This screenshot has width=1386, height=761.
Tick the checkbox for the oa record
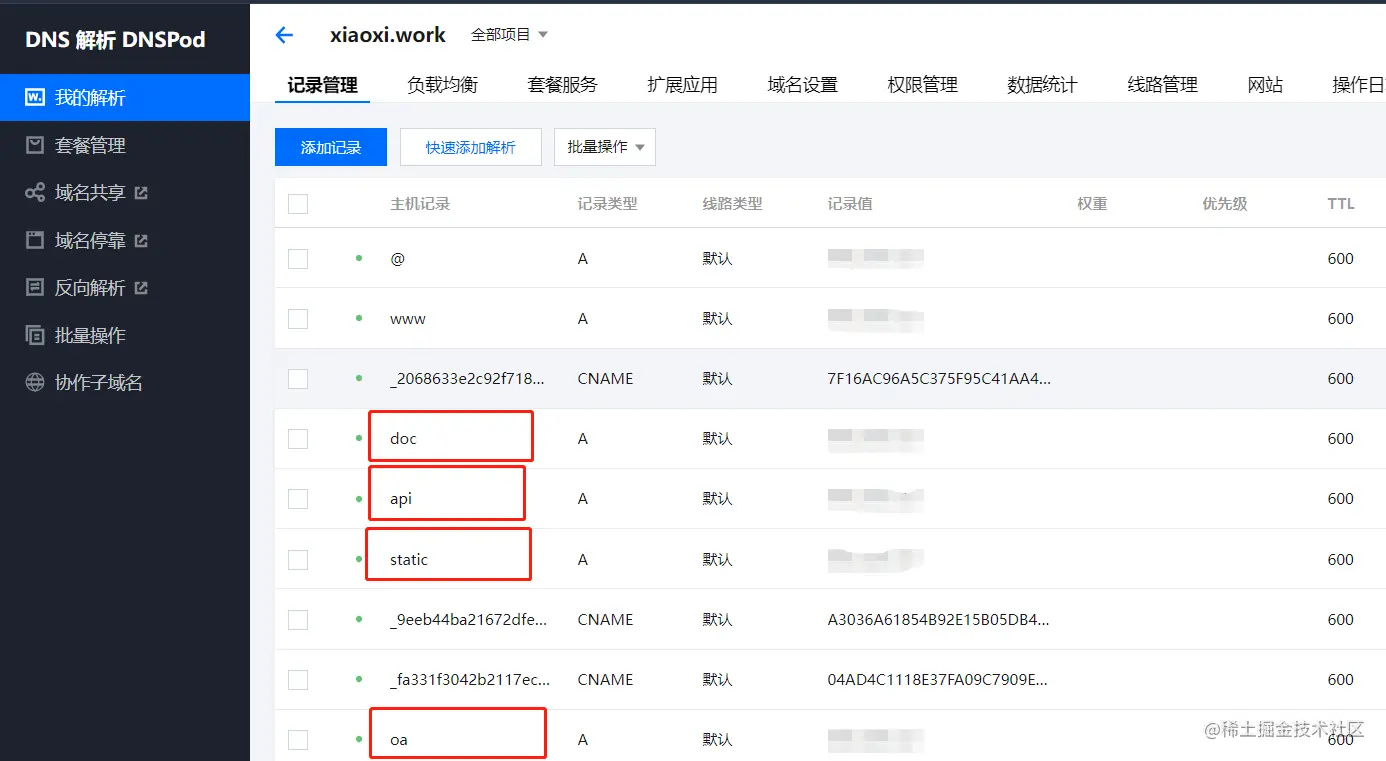pos(298,739)
